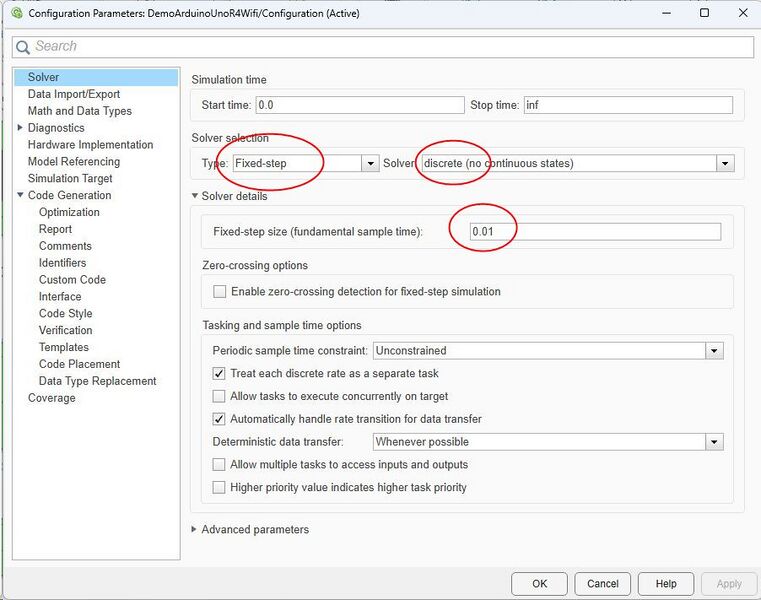Viewport: 761px width, 600px height.
Task: Open Data Type Replacement settings
Action: [98, 381]
